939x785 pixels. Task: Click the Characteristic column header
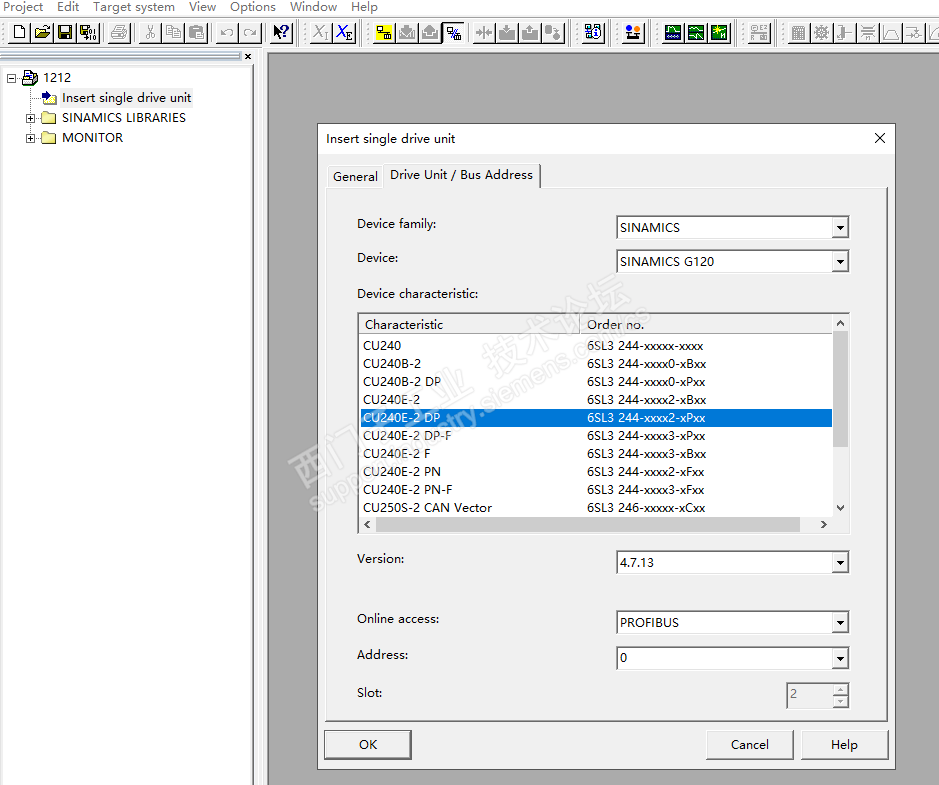(470, 325)
